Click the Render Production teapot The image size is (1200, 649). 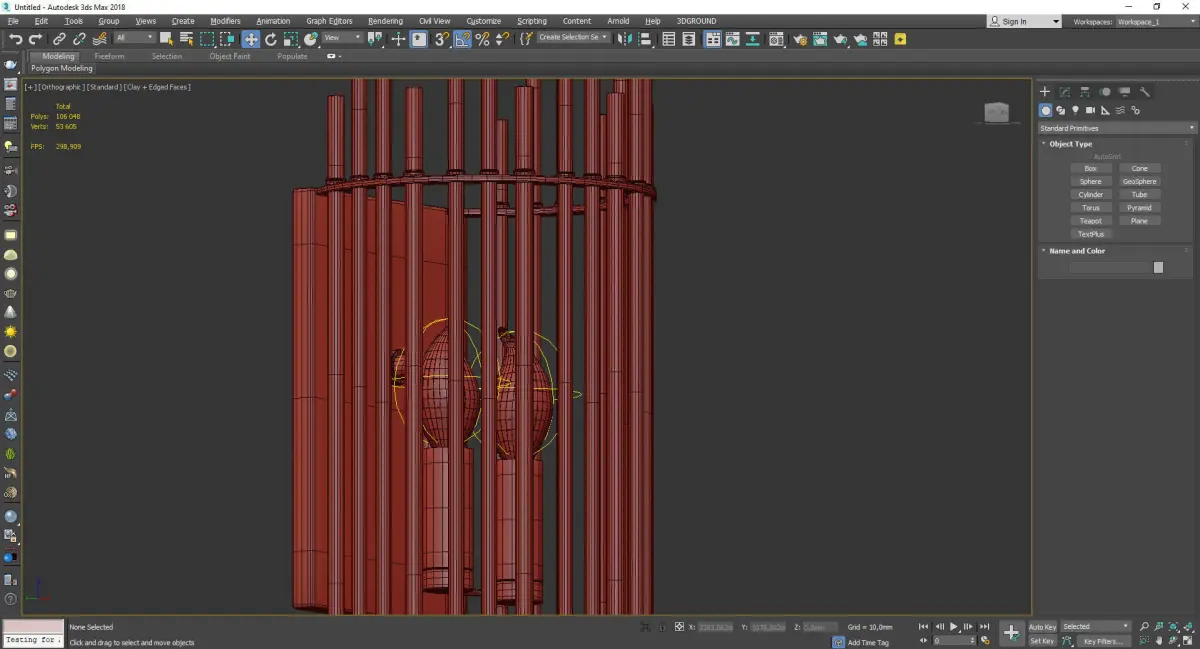tap(840, 39)
